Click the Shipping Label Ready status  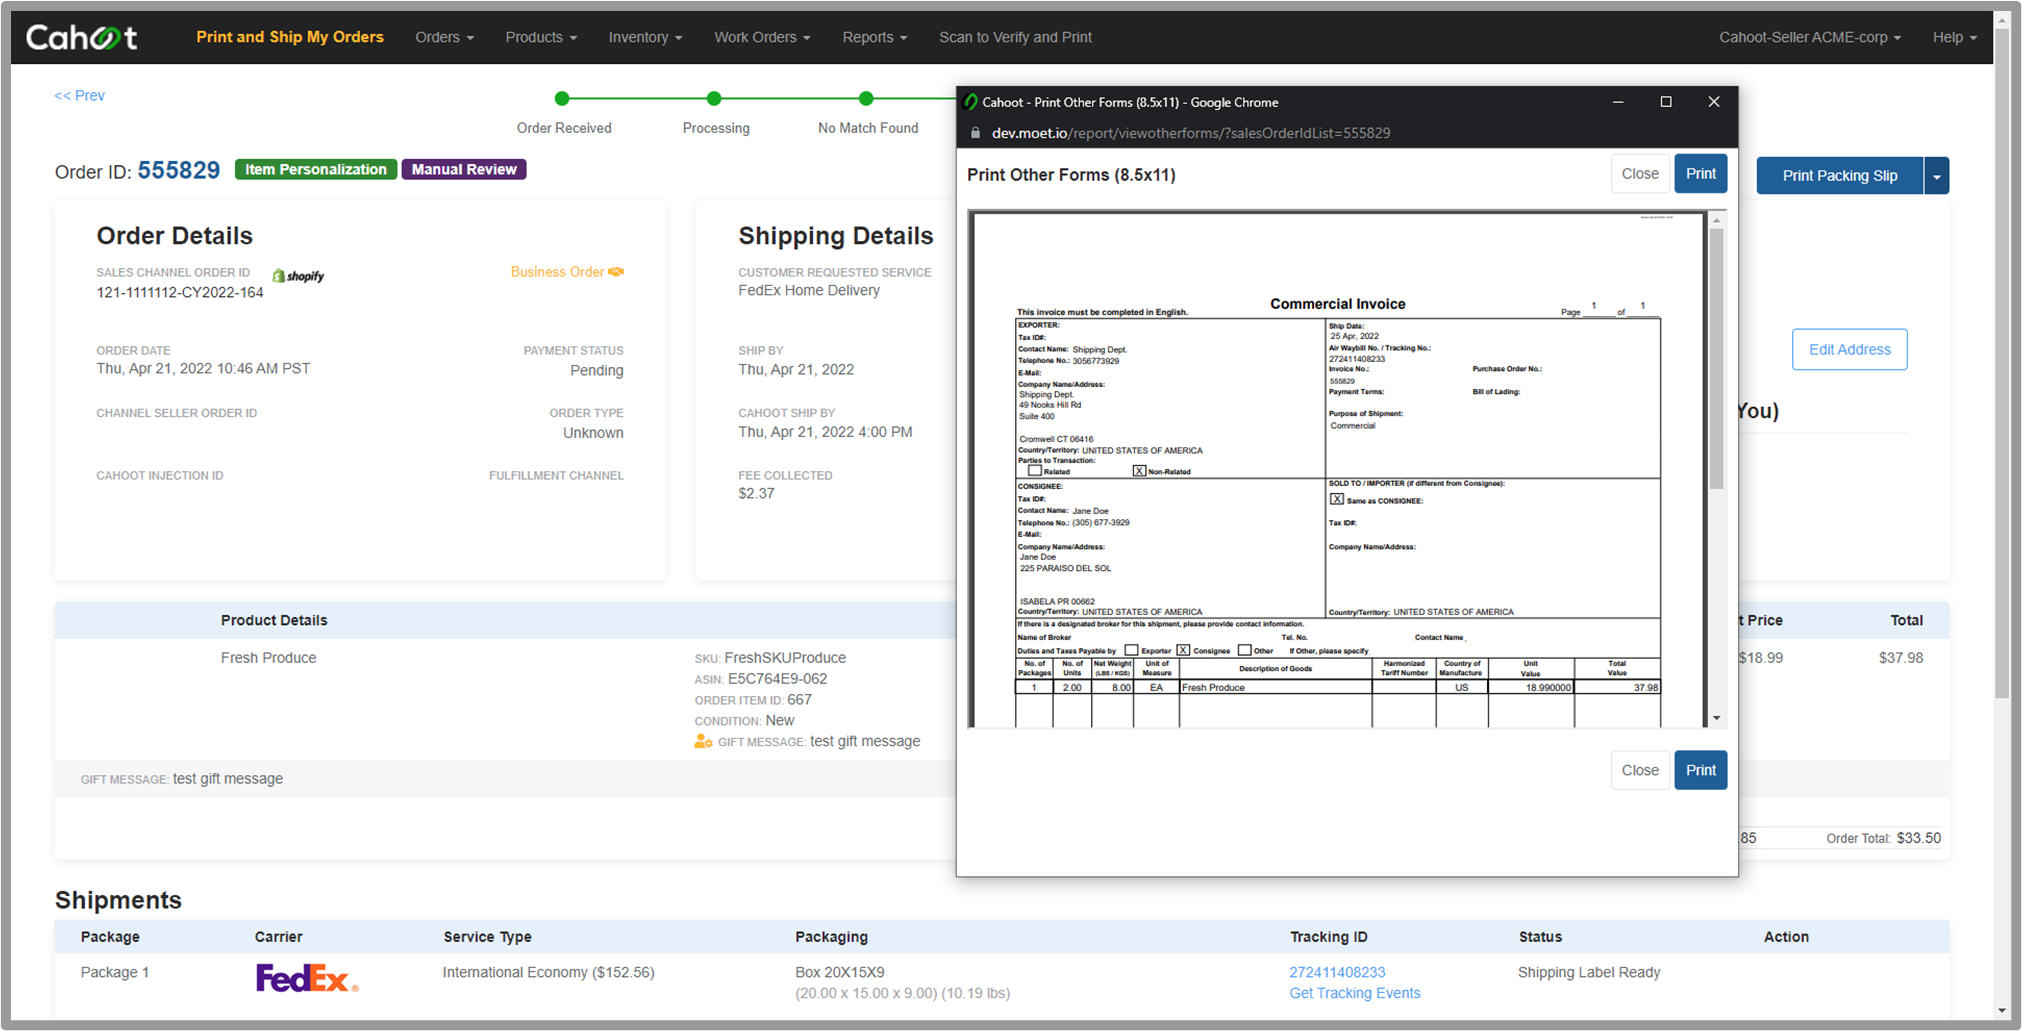click(1589, 972)
